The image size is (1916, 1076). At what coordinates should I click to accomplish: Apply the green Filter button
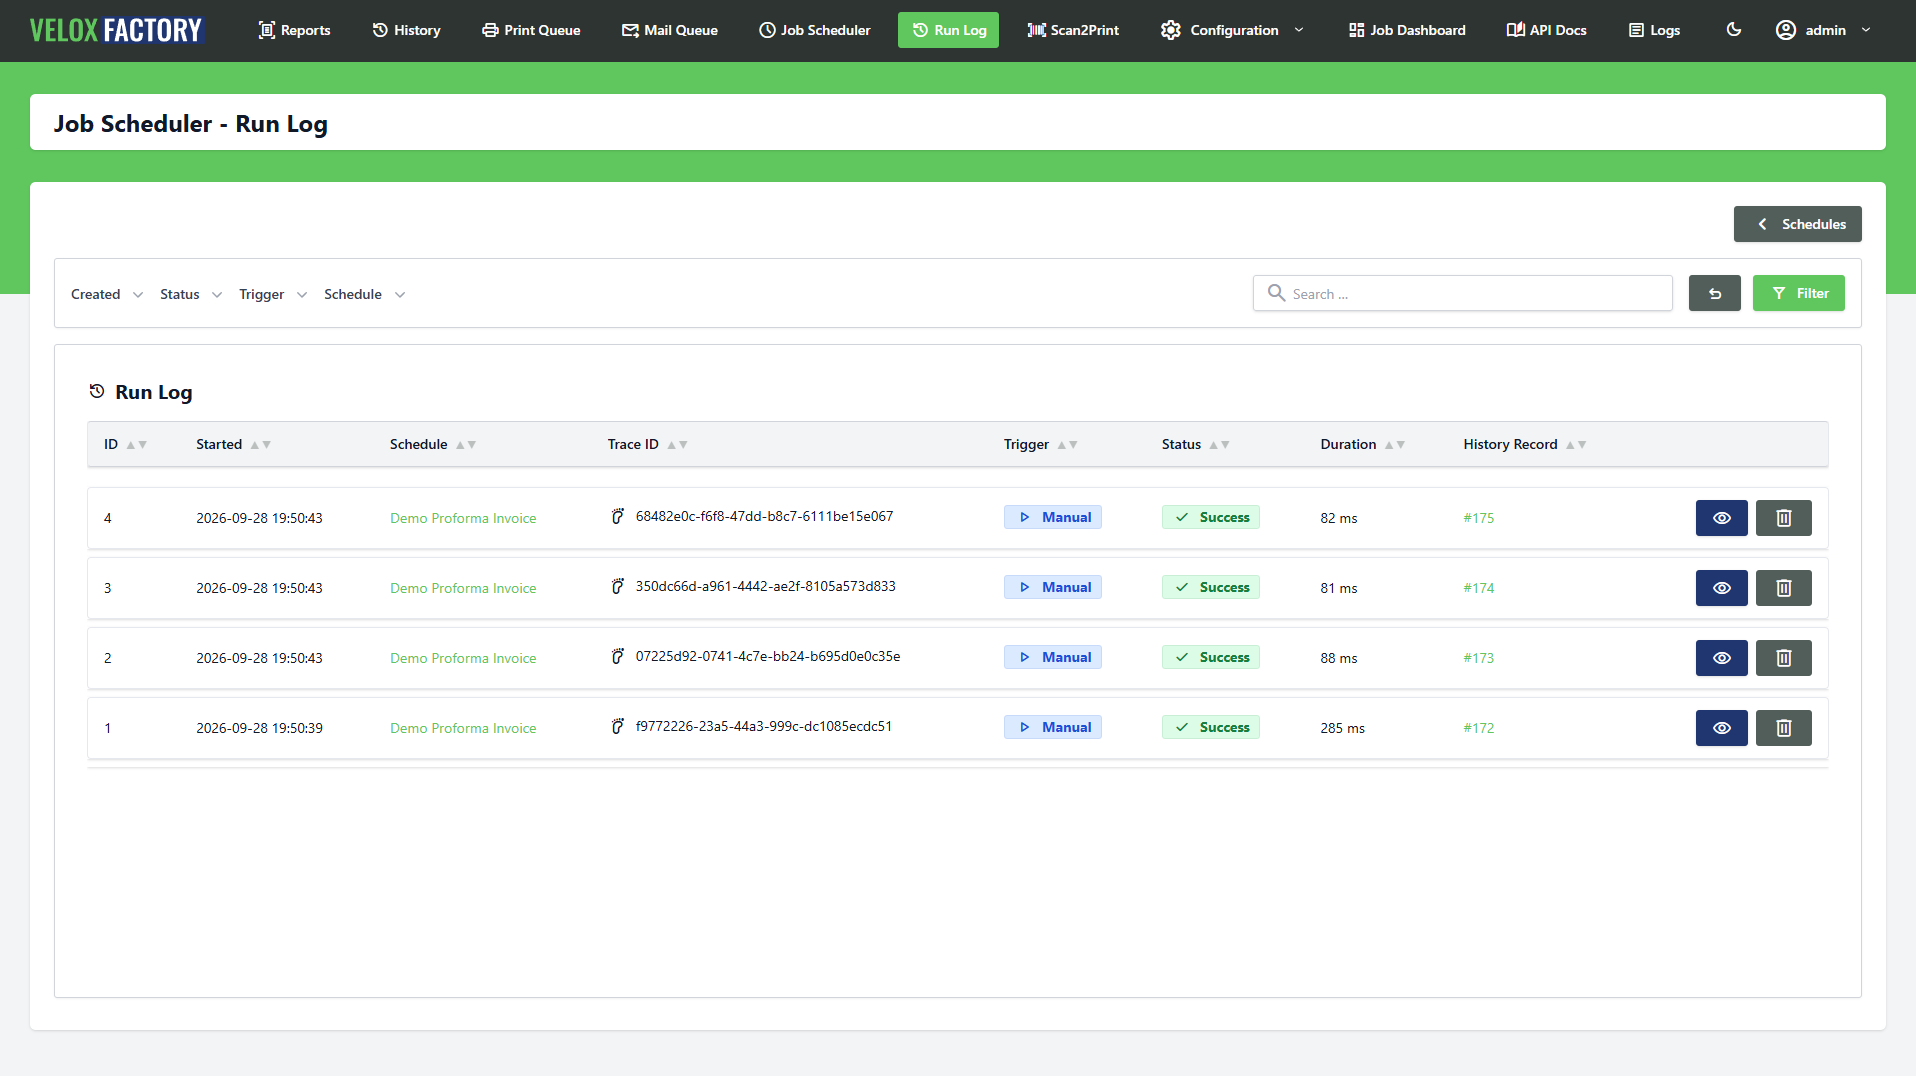[1799, 293]
